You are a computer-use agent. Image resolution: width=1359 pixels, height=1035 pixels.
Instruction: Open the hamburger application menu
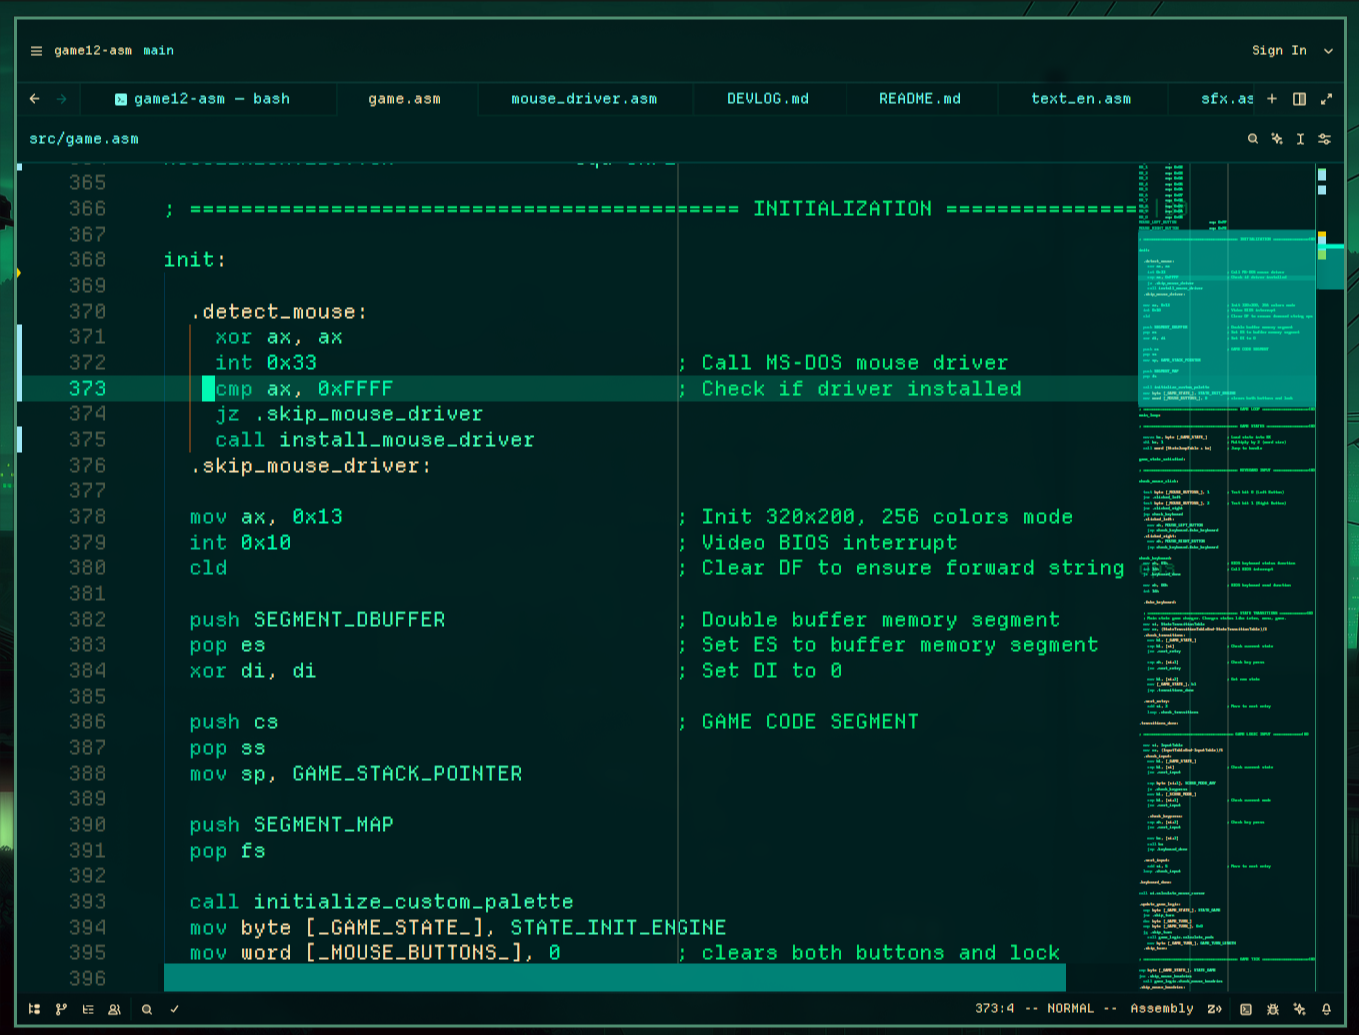(36, 51)
